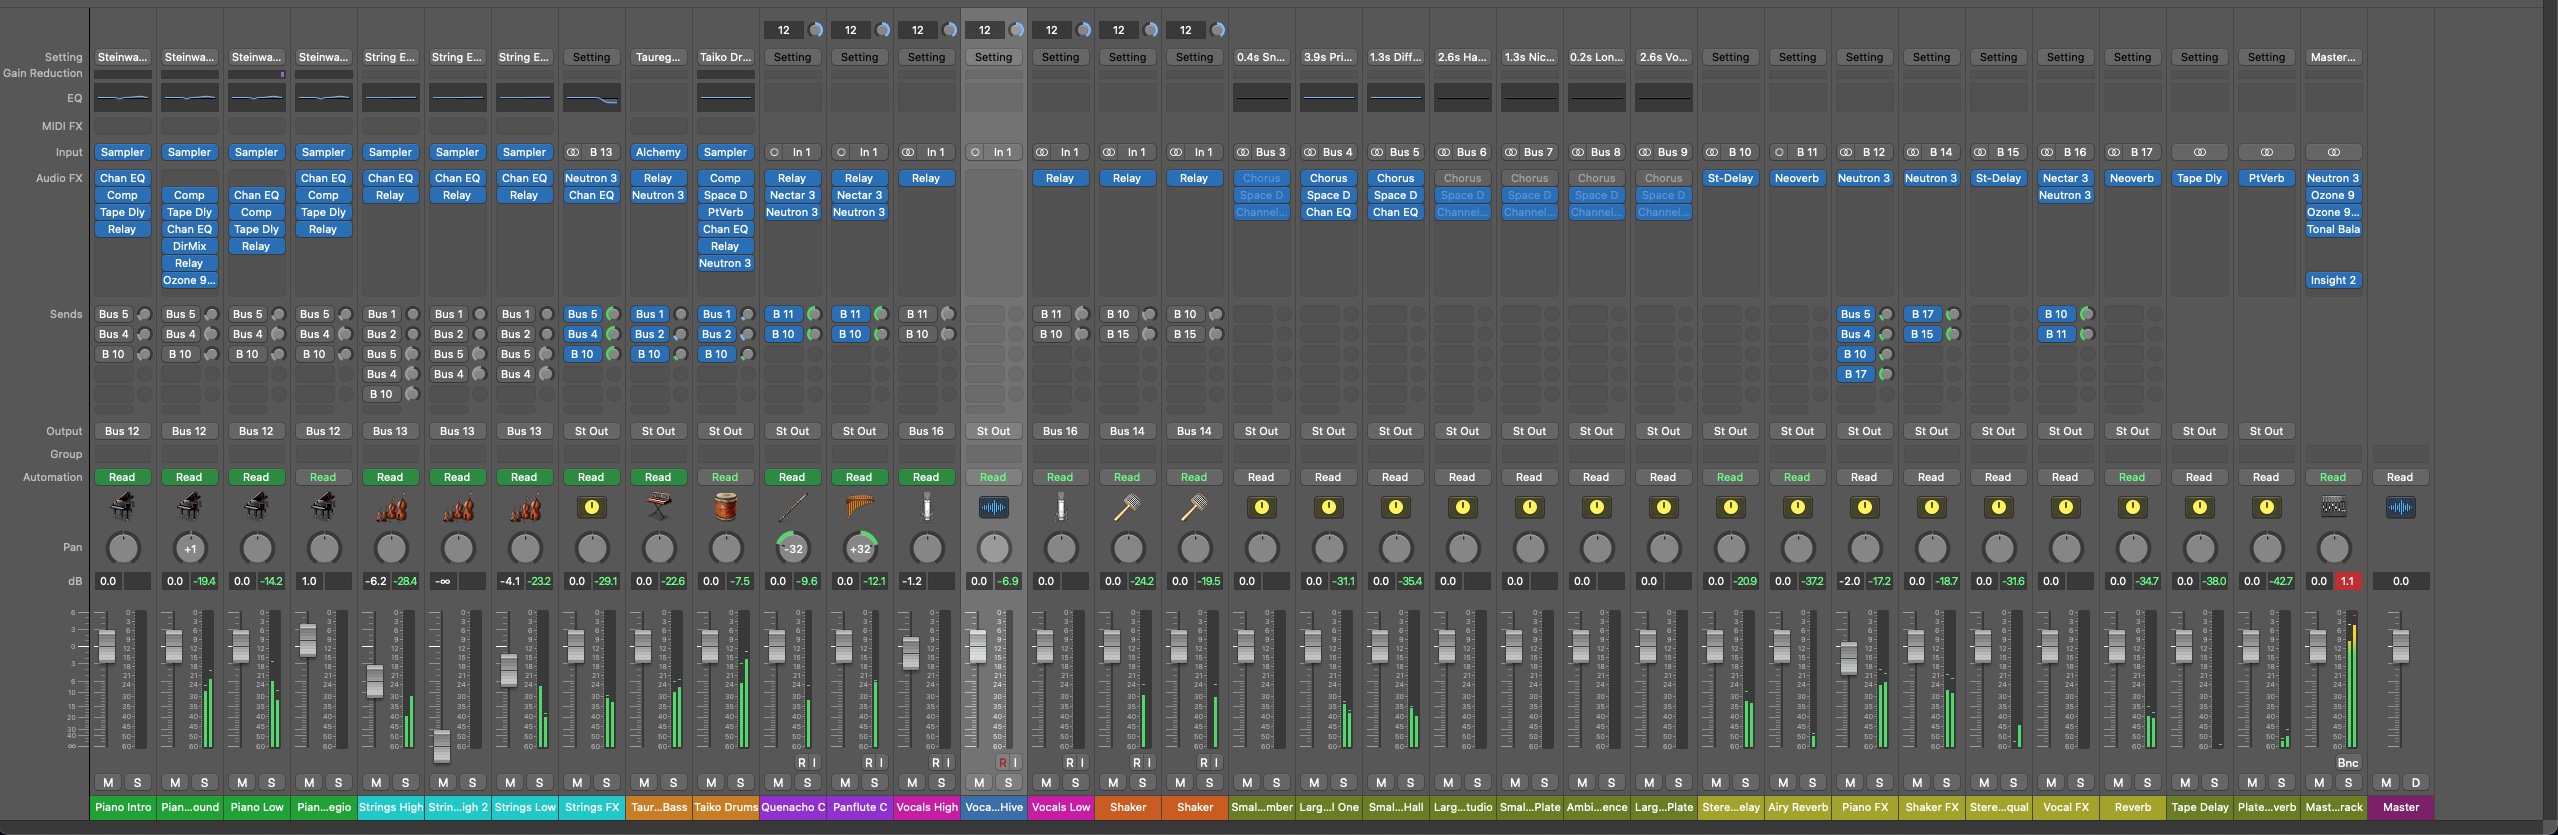Viewport: 2558px width, 835px height.
Task: Click the Strin...igh 2 strings icon
Action: coord(457,507)
